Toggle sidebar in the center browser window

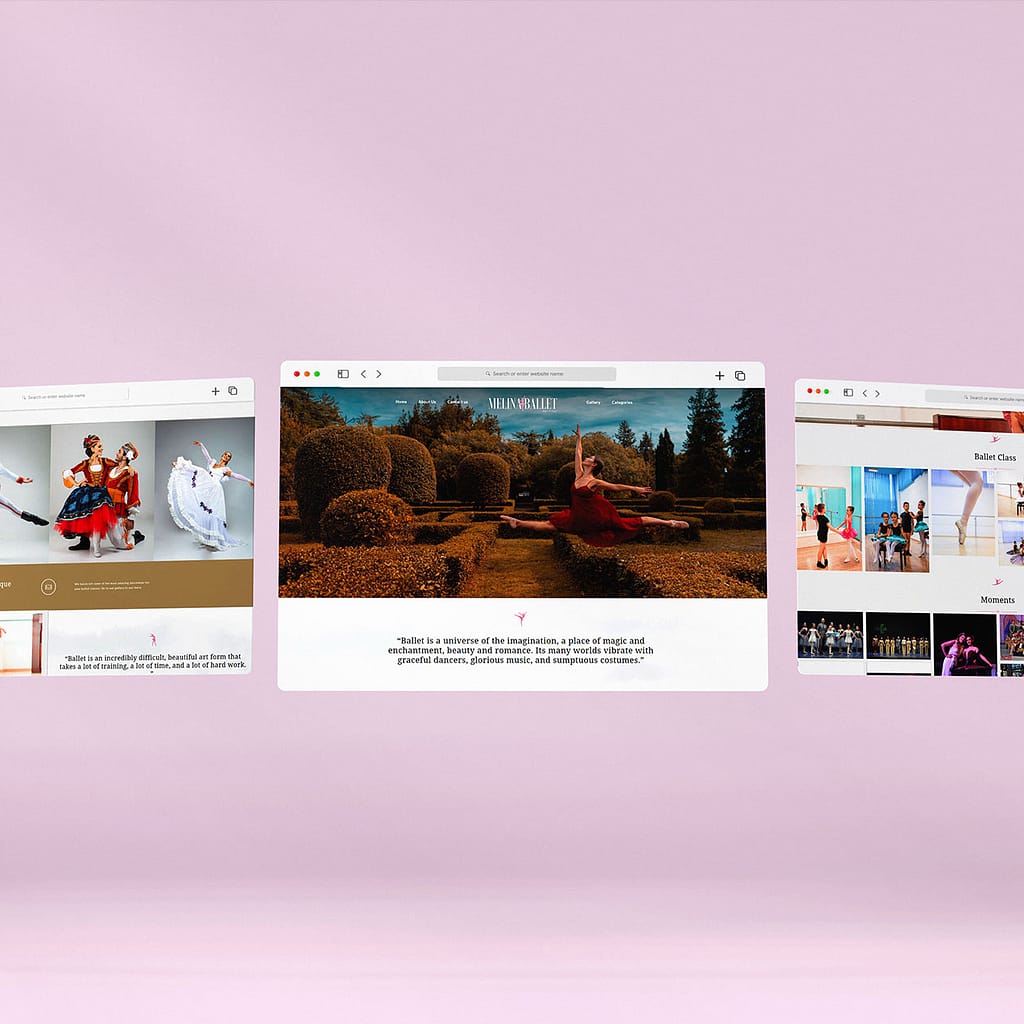343,374
